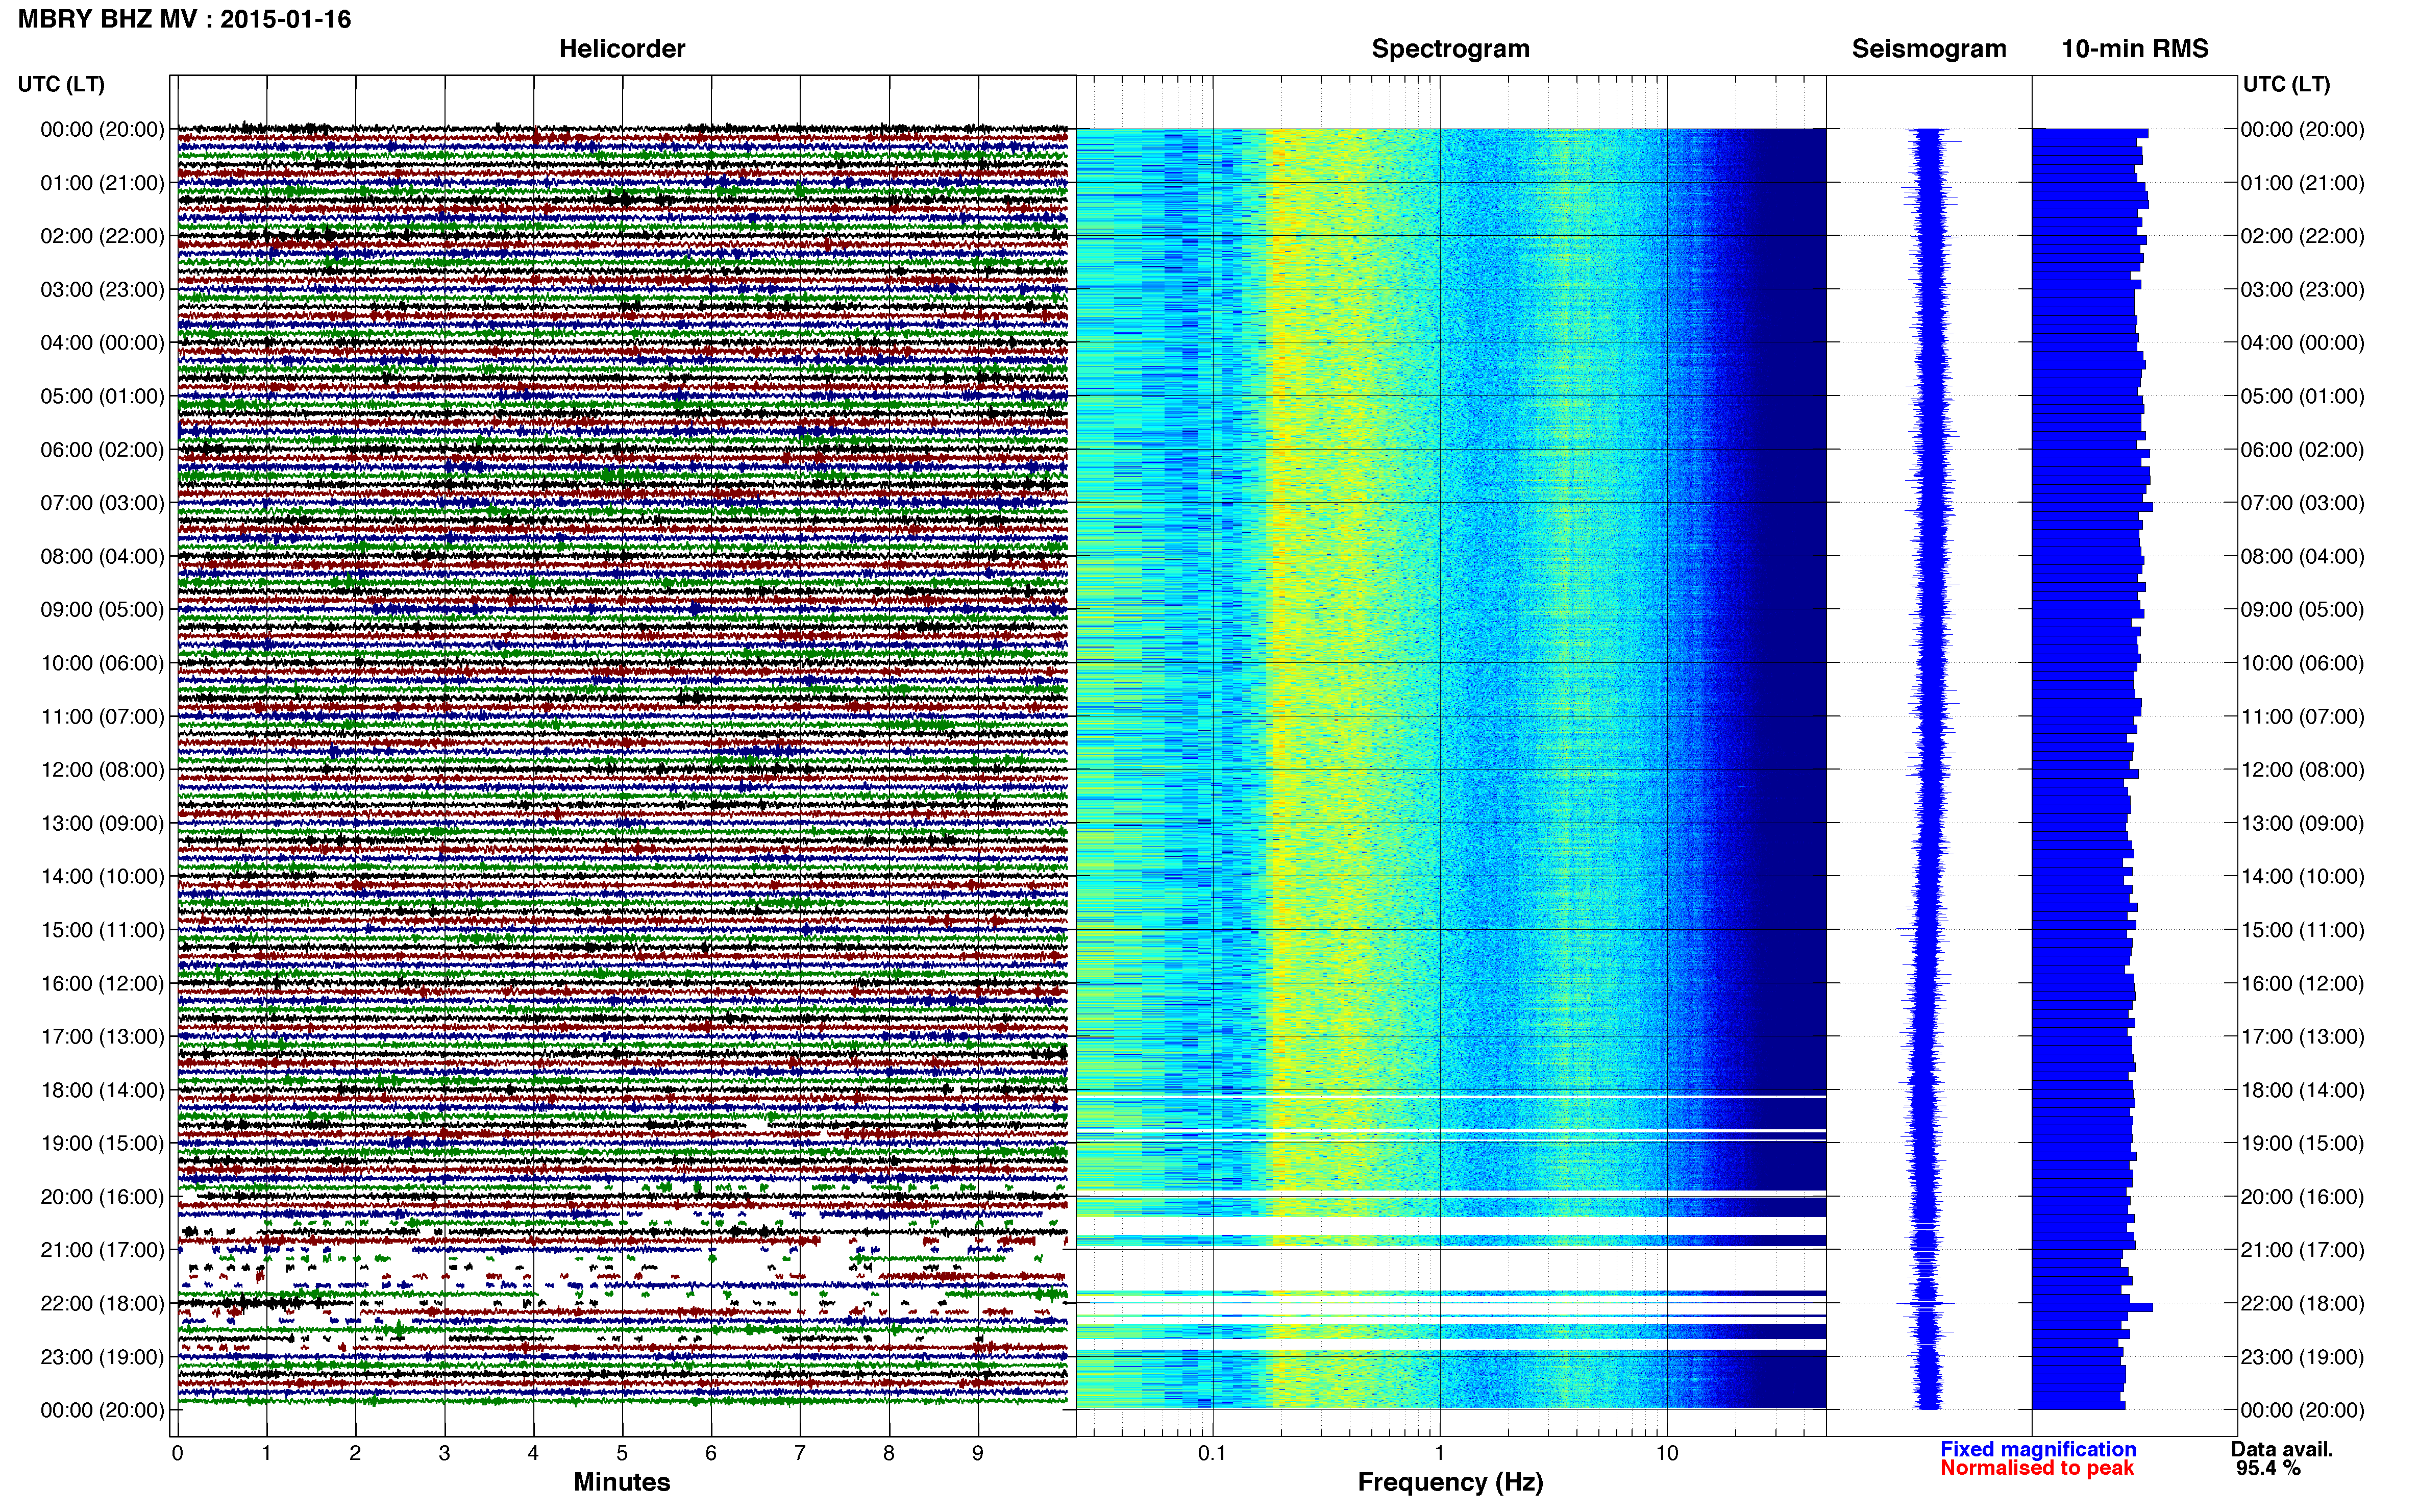Screen dimensions: 2419x1512
Task: Click minute tick label '7' on helicorder axis
Action: (800, 1453)
